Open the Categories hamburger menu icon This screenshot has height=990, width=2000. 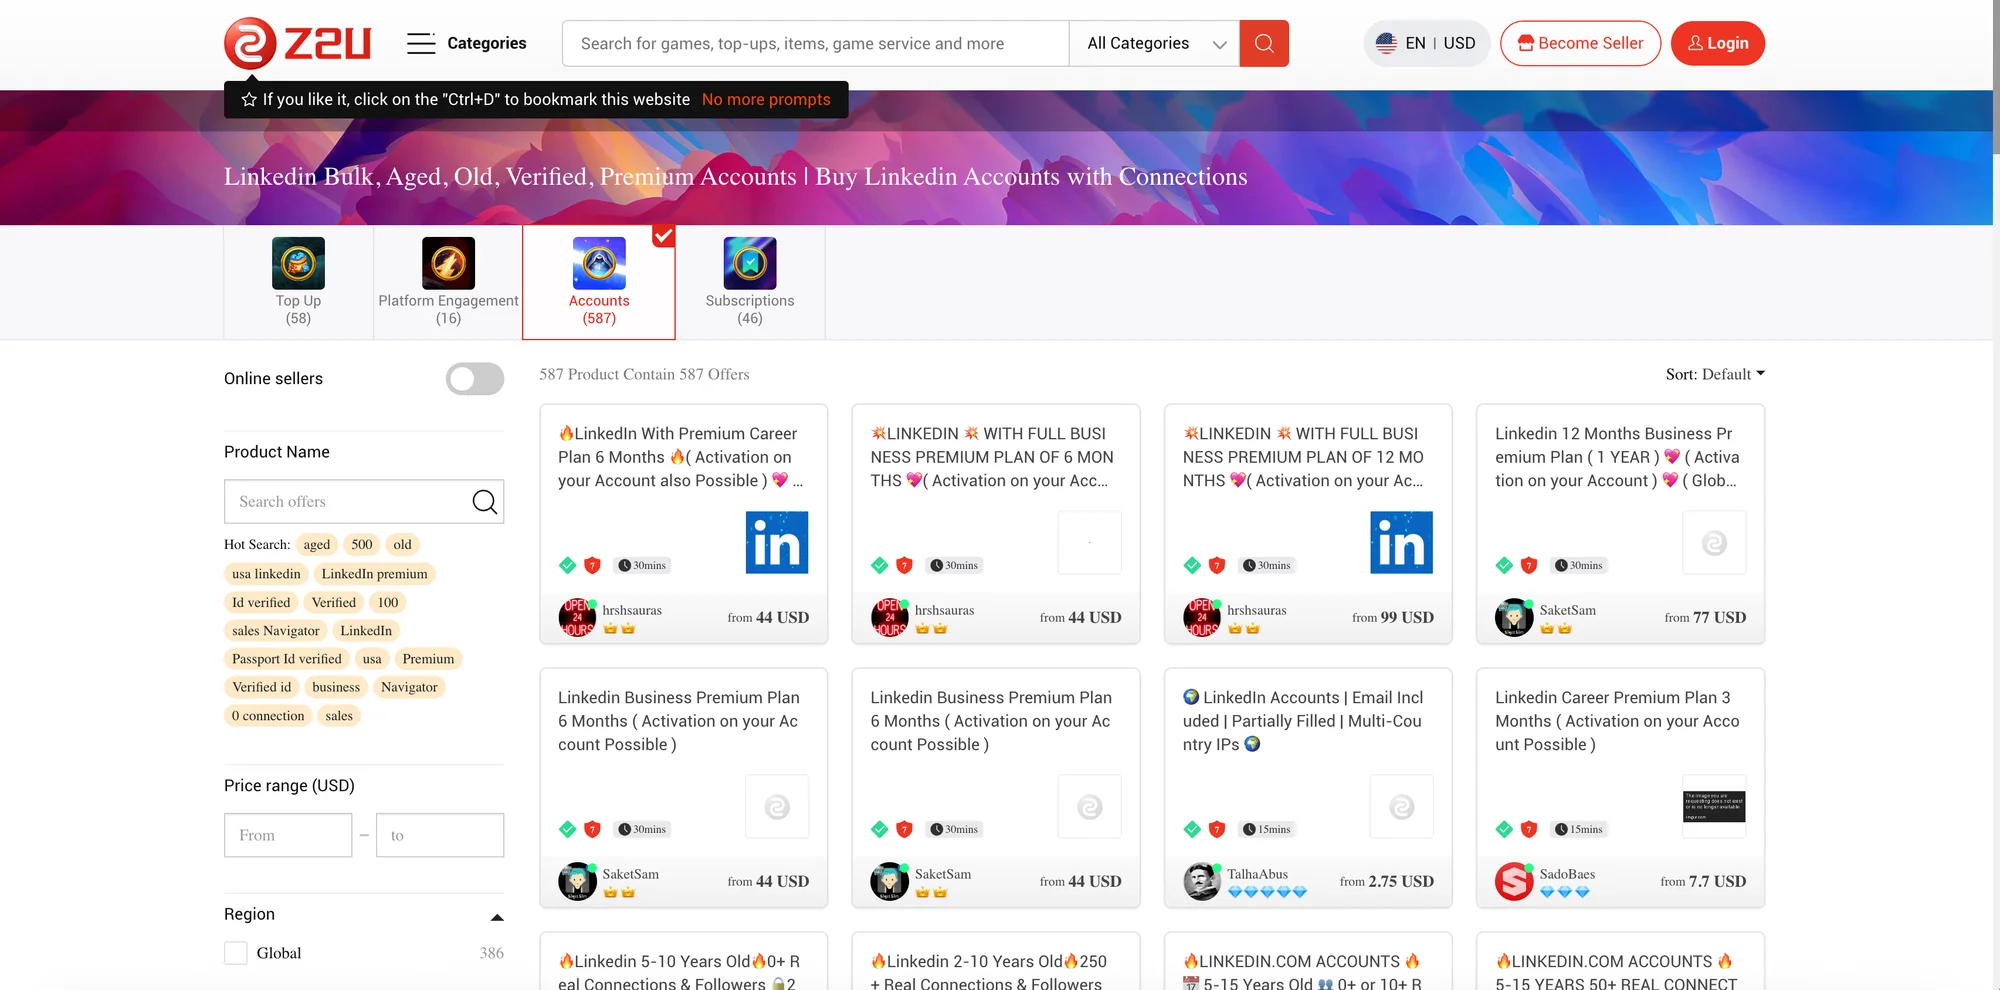(421, 43)
